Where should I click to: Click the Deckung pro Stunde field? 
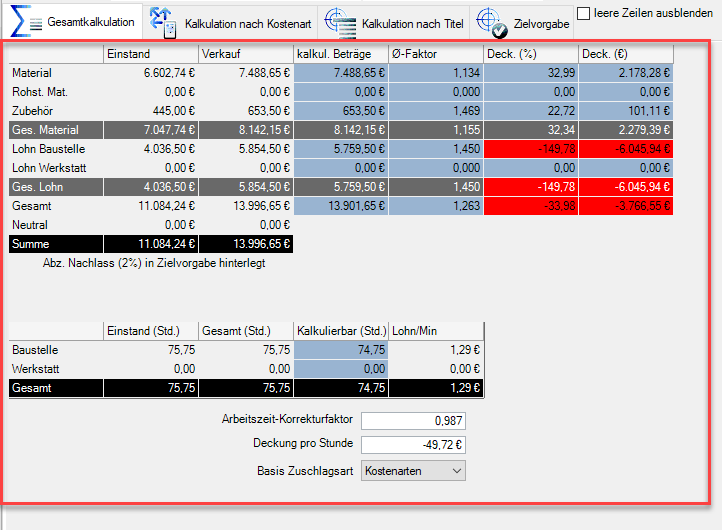(413, 445)
